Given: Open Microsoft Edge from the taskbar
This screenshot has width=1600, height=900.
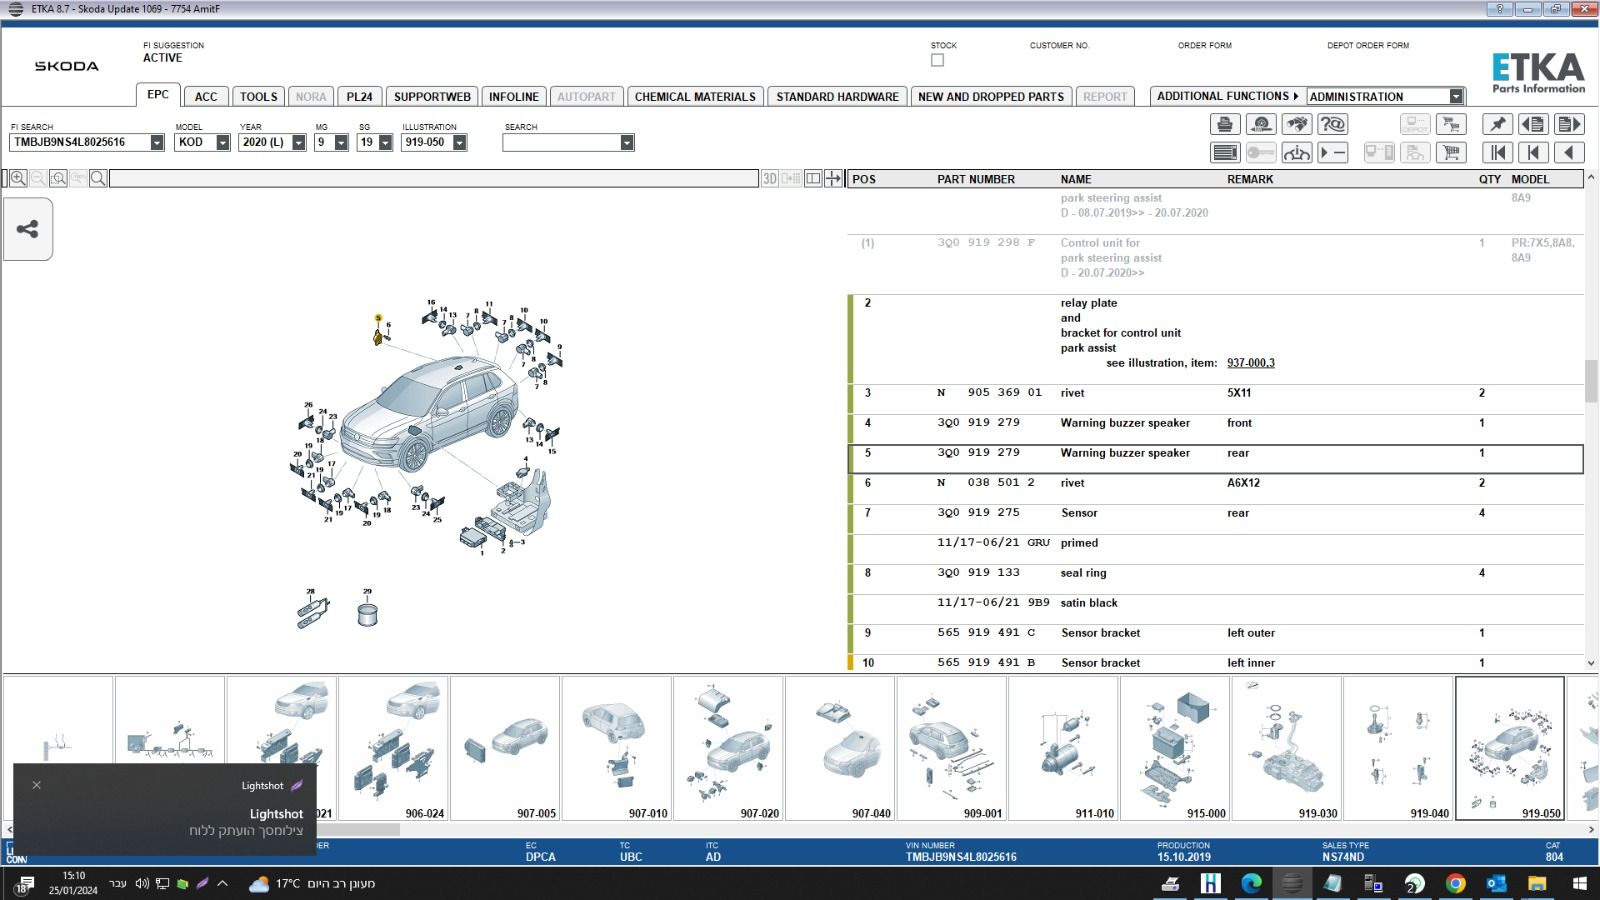Looking at the screenshot, I should [1251, 883].
